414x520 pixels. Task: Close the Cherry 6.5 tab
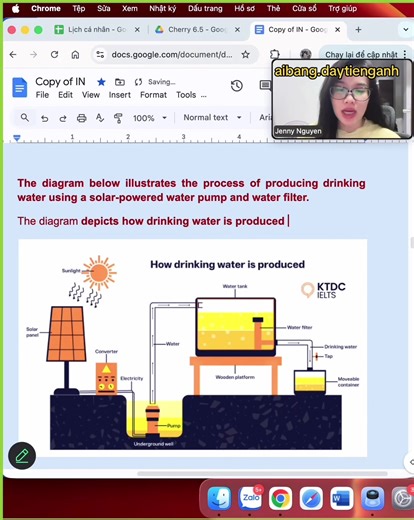[x=237, y=30]
